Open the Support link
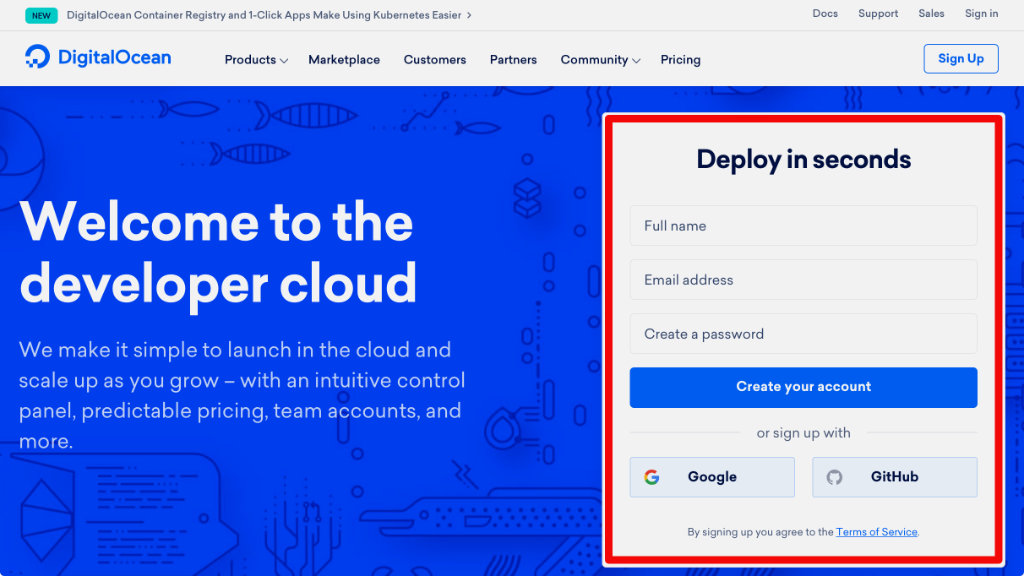Screen dimensions: 1024x576 878,14
